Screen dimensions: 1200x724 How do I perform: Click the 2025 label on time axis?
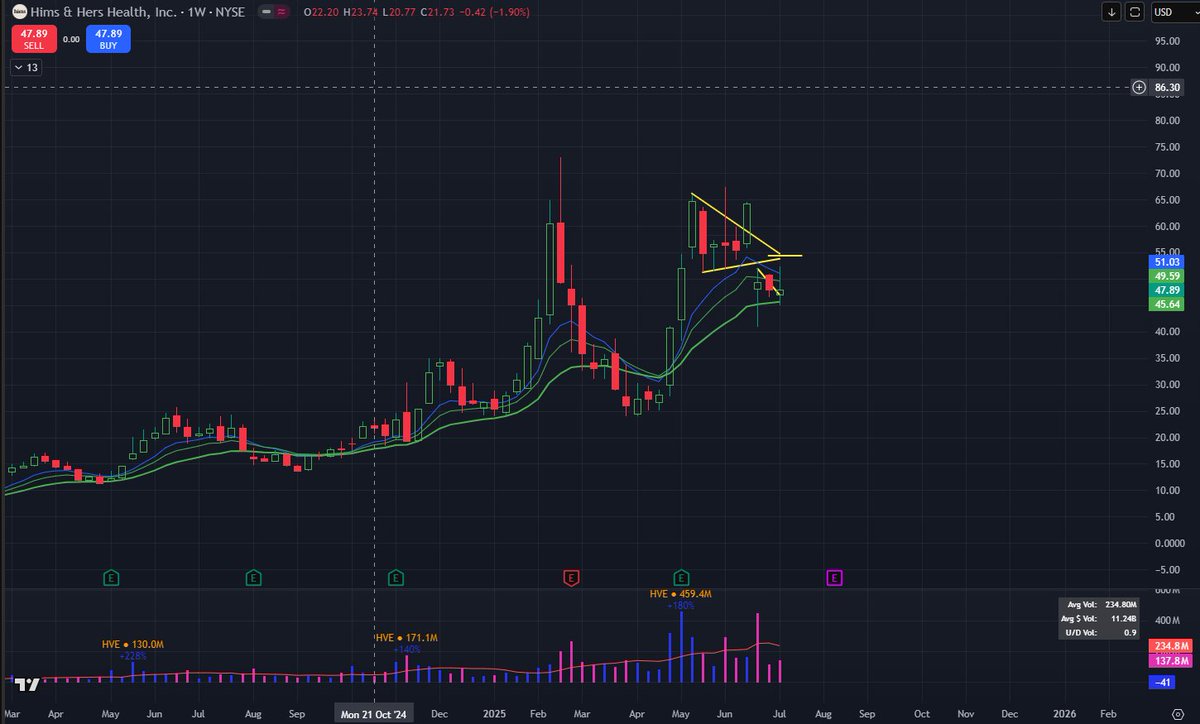493,715
